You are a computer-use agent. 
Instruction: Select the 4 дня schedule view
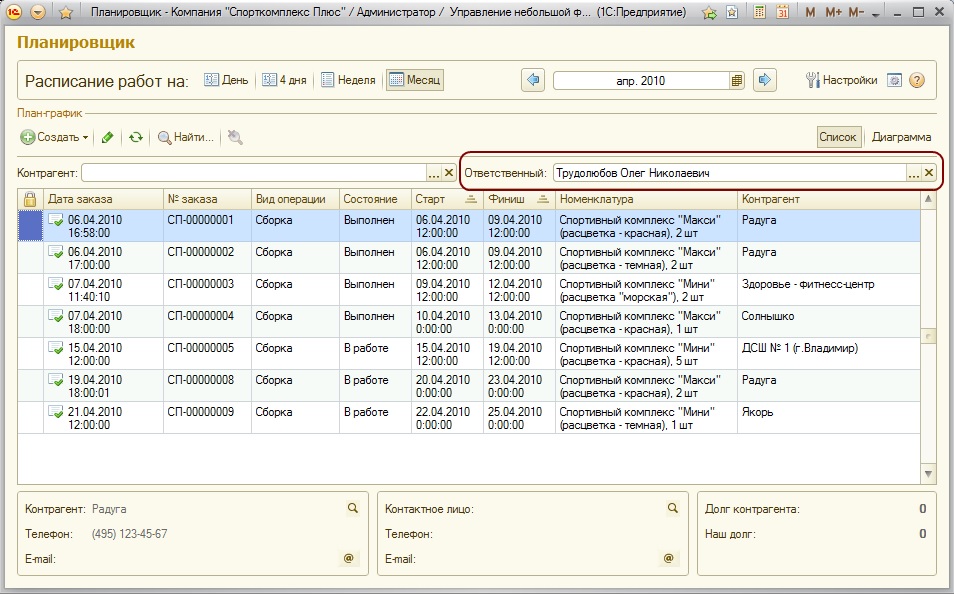284,80
